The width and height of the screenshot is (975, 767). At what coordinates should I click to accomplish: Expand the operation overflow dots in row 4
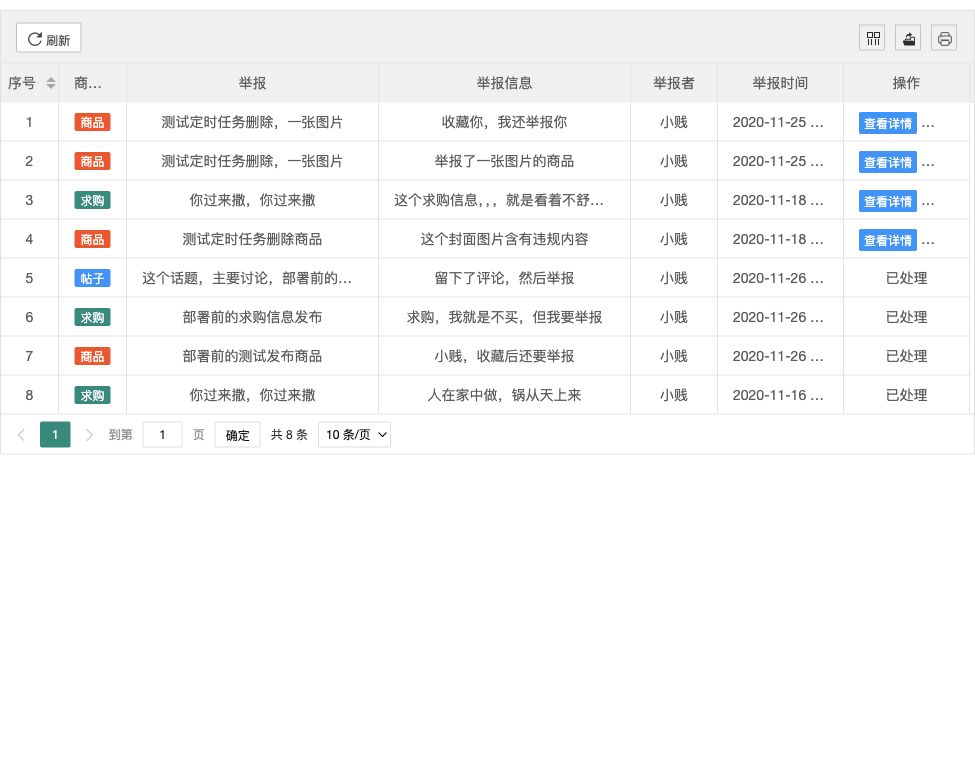tap(928, 243)
